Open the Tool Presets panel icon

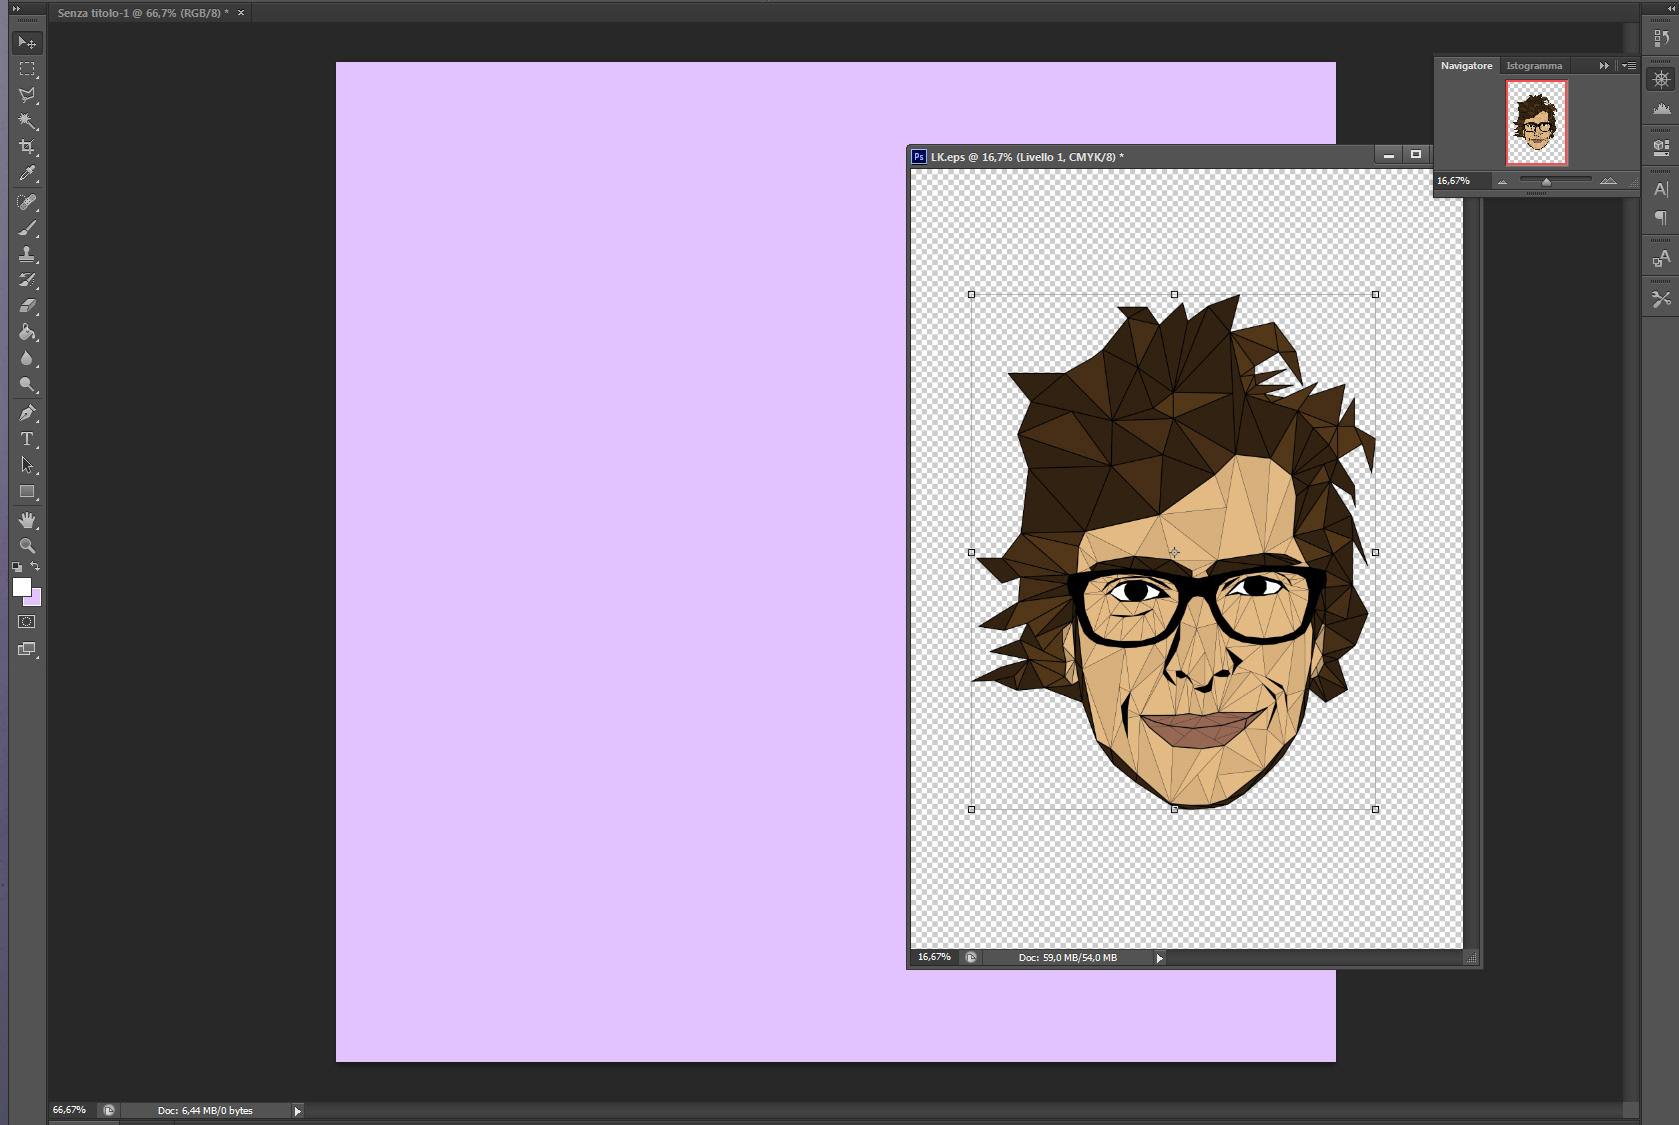point(1661,299)
